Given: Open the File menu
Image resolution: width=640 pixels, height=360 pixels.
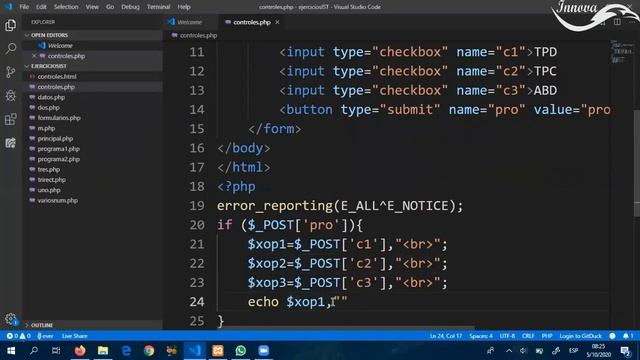Looking at the screenshot, I should click(x=24, y=7).
